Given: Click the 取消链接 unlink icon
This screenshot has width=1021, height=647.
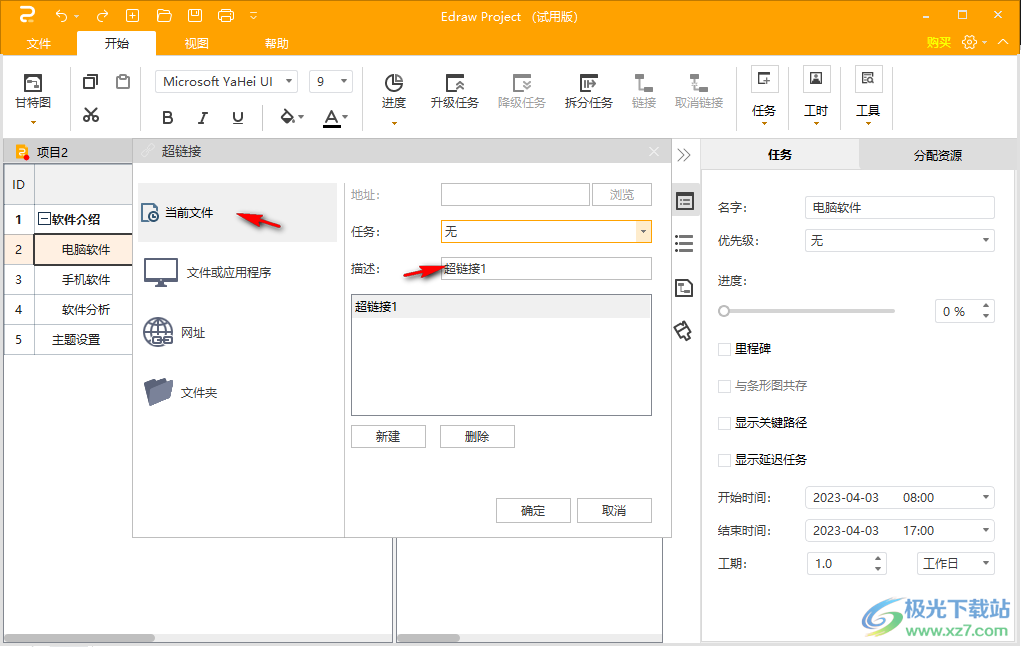Looking at the screenshot, I should pyautogui.click(x=699, y=91).
